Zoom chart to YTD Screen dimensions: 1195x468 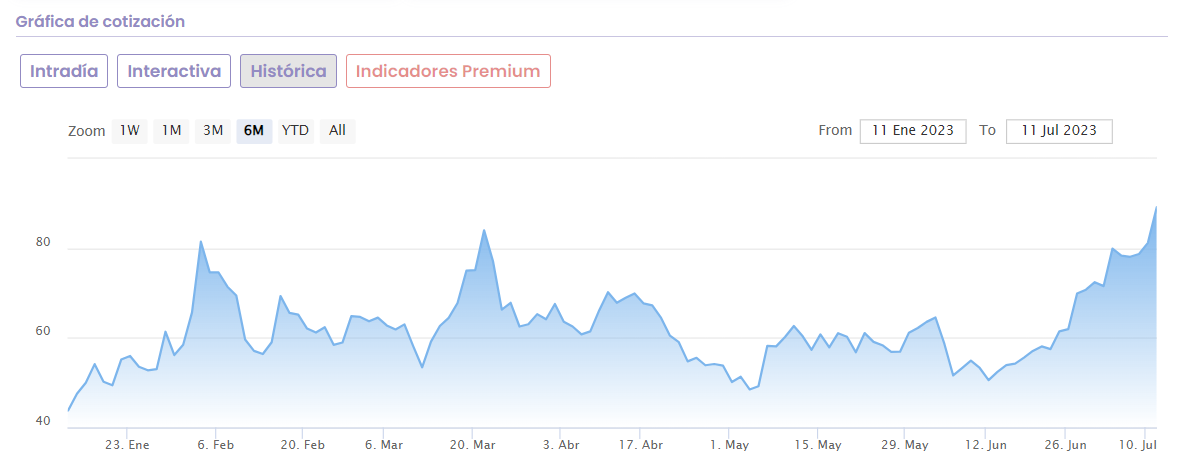tap(295, 130)
